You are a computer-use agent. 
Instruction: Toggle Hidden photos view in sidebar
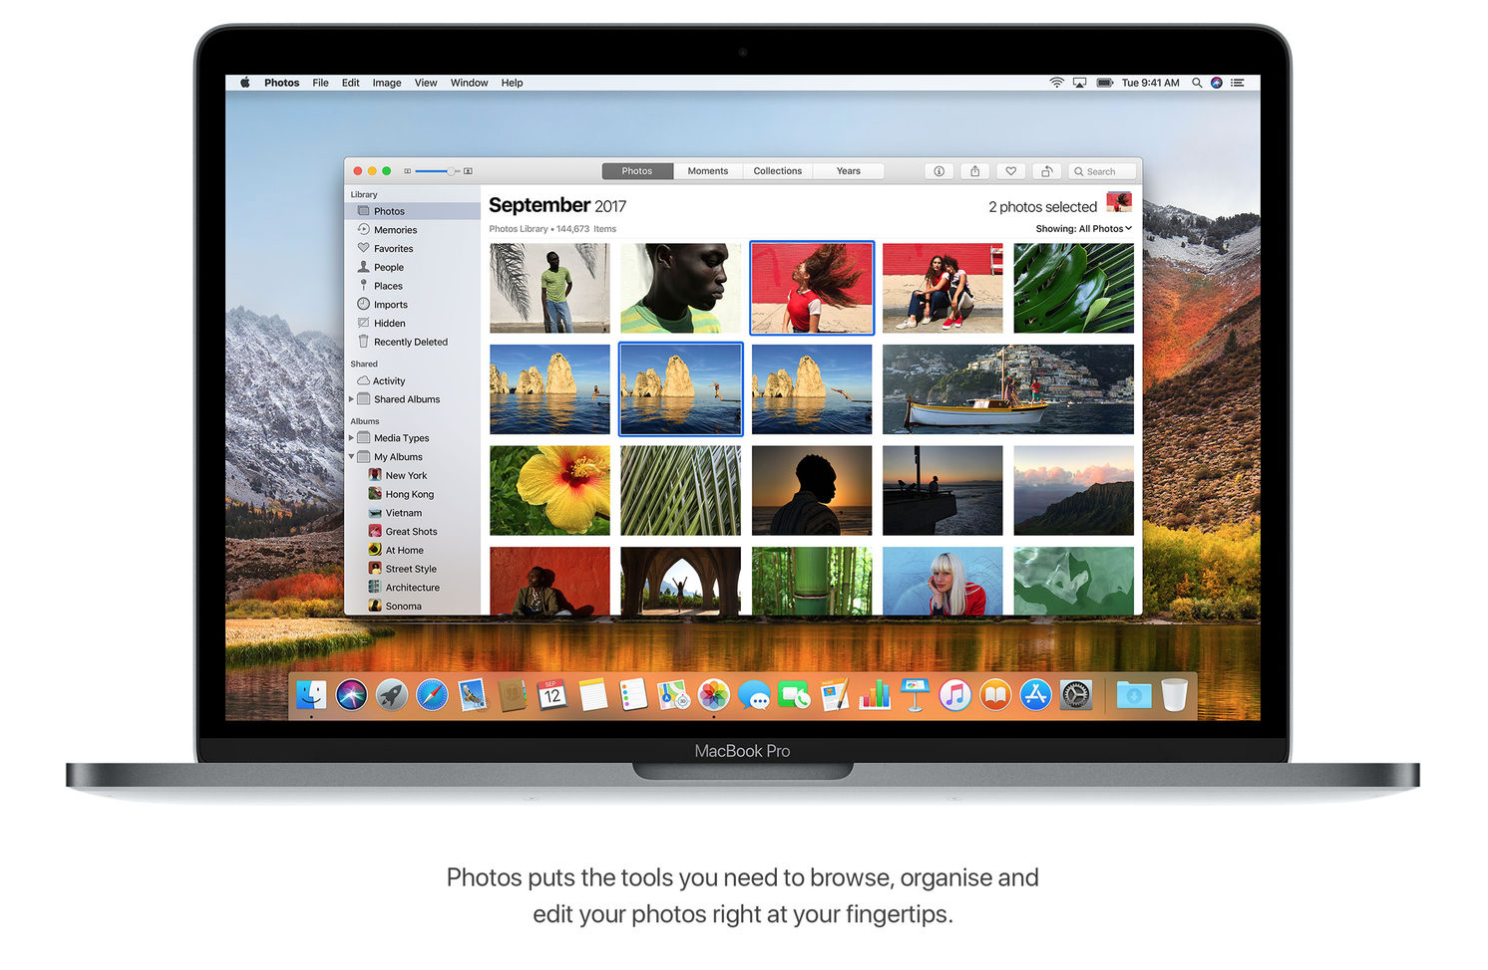(x=388, y=322)
